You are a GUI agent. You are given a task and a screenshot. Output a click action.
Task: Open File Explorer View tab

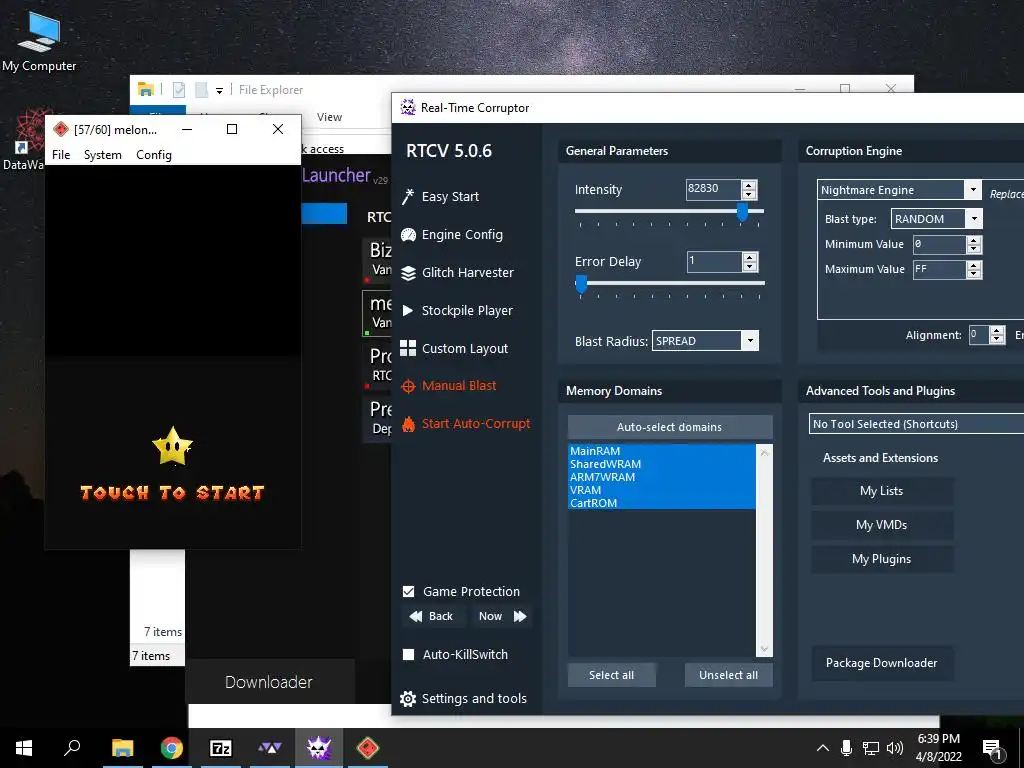[329, 117]
